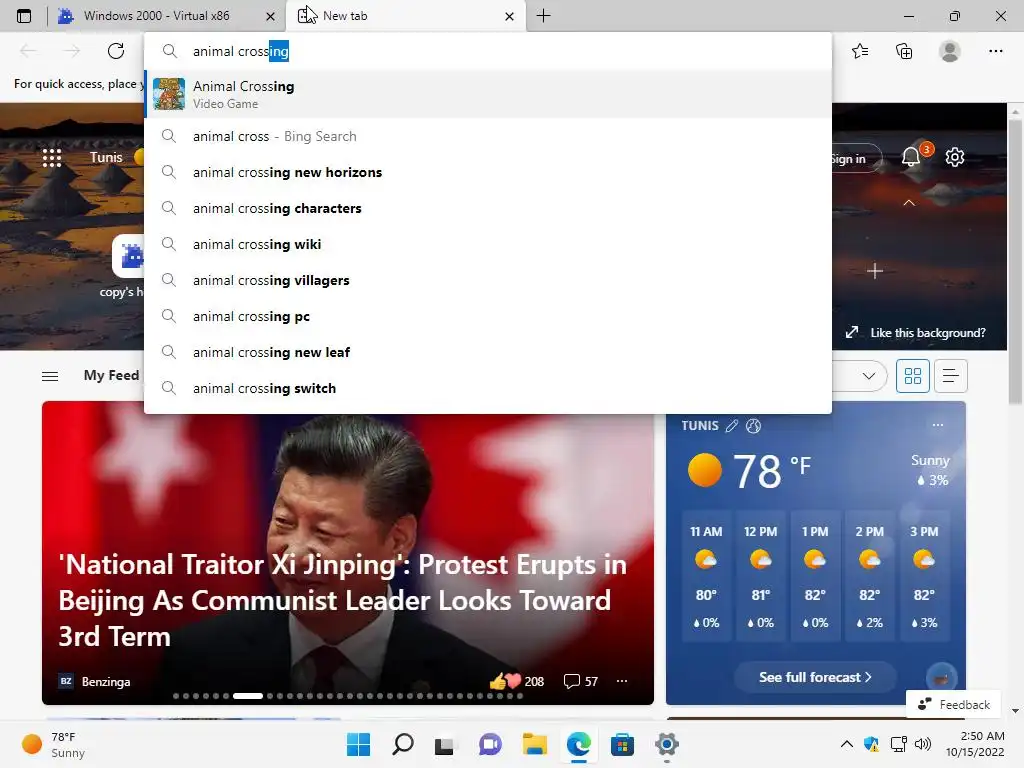The image size is (1024, 768).
Task: Open weather card options ellipsis
Action: click(x=938, y=425)
